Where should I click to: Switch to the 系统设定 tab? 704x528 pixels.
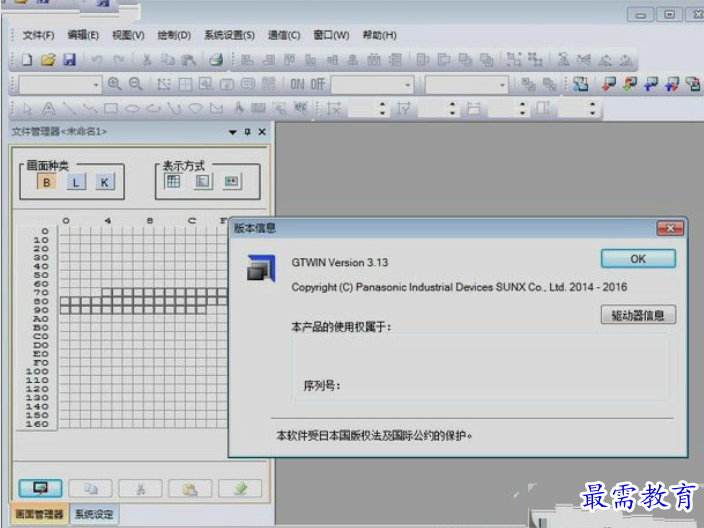(94, 514)
